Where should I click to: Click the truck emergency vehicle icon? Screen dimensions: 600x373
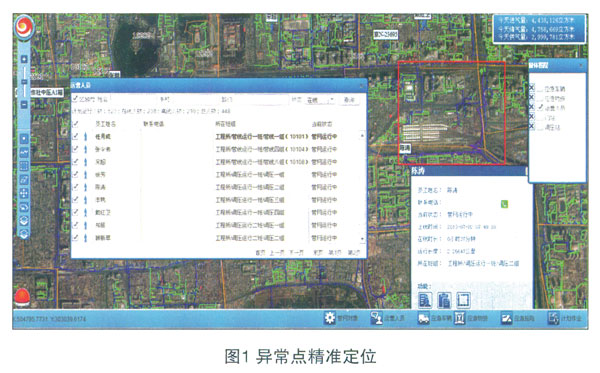pyautogui.click(x=424, y=318)
